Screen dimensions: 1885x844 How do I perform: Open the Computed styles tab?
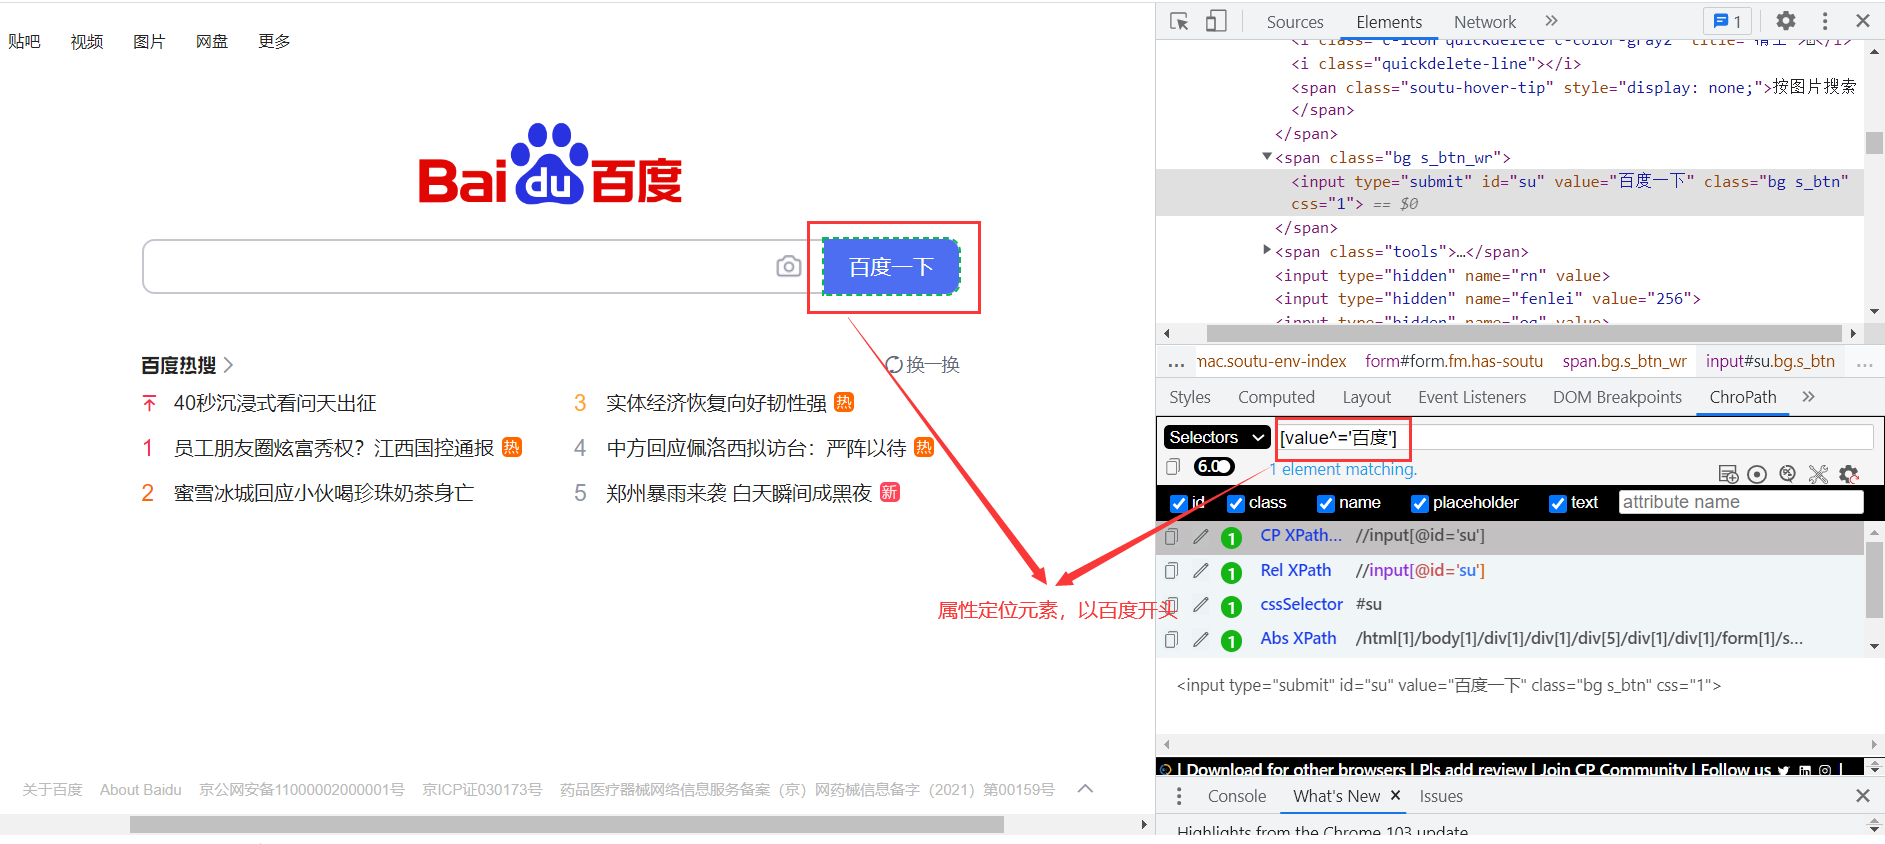click(x=1276, y=397)
